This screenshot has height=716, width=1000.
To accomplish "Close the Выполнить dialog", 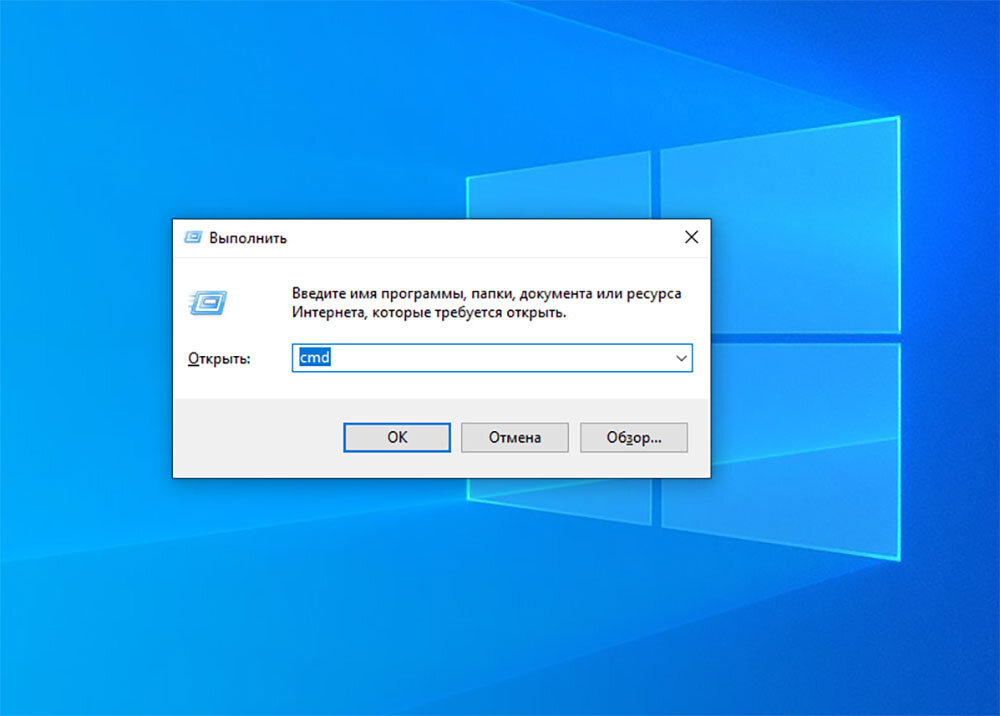I will coord(691,237).
